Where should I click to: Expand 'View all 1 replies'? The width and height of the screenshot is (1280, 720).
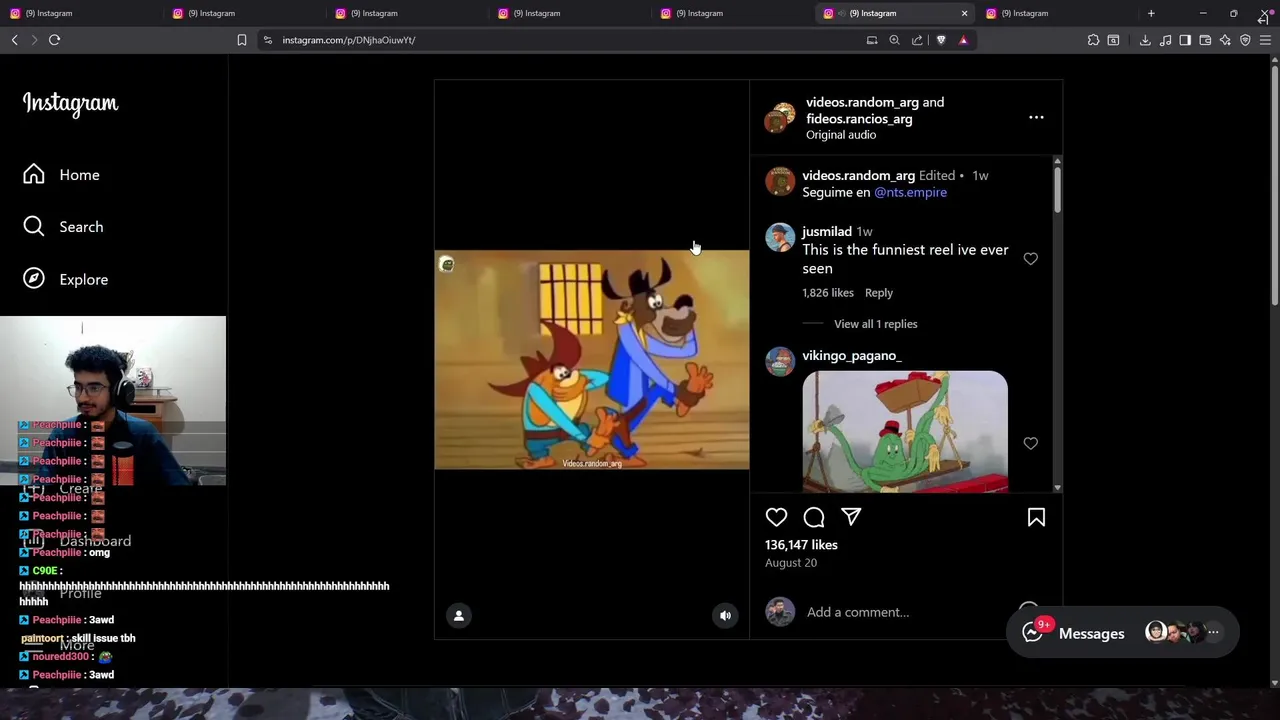(876, 324)
